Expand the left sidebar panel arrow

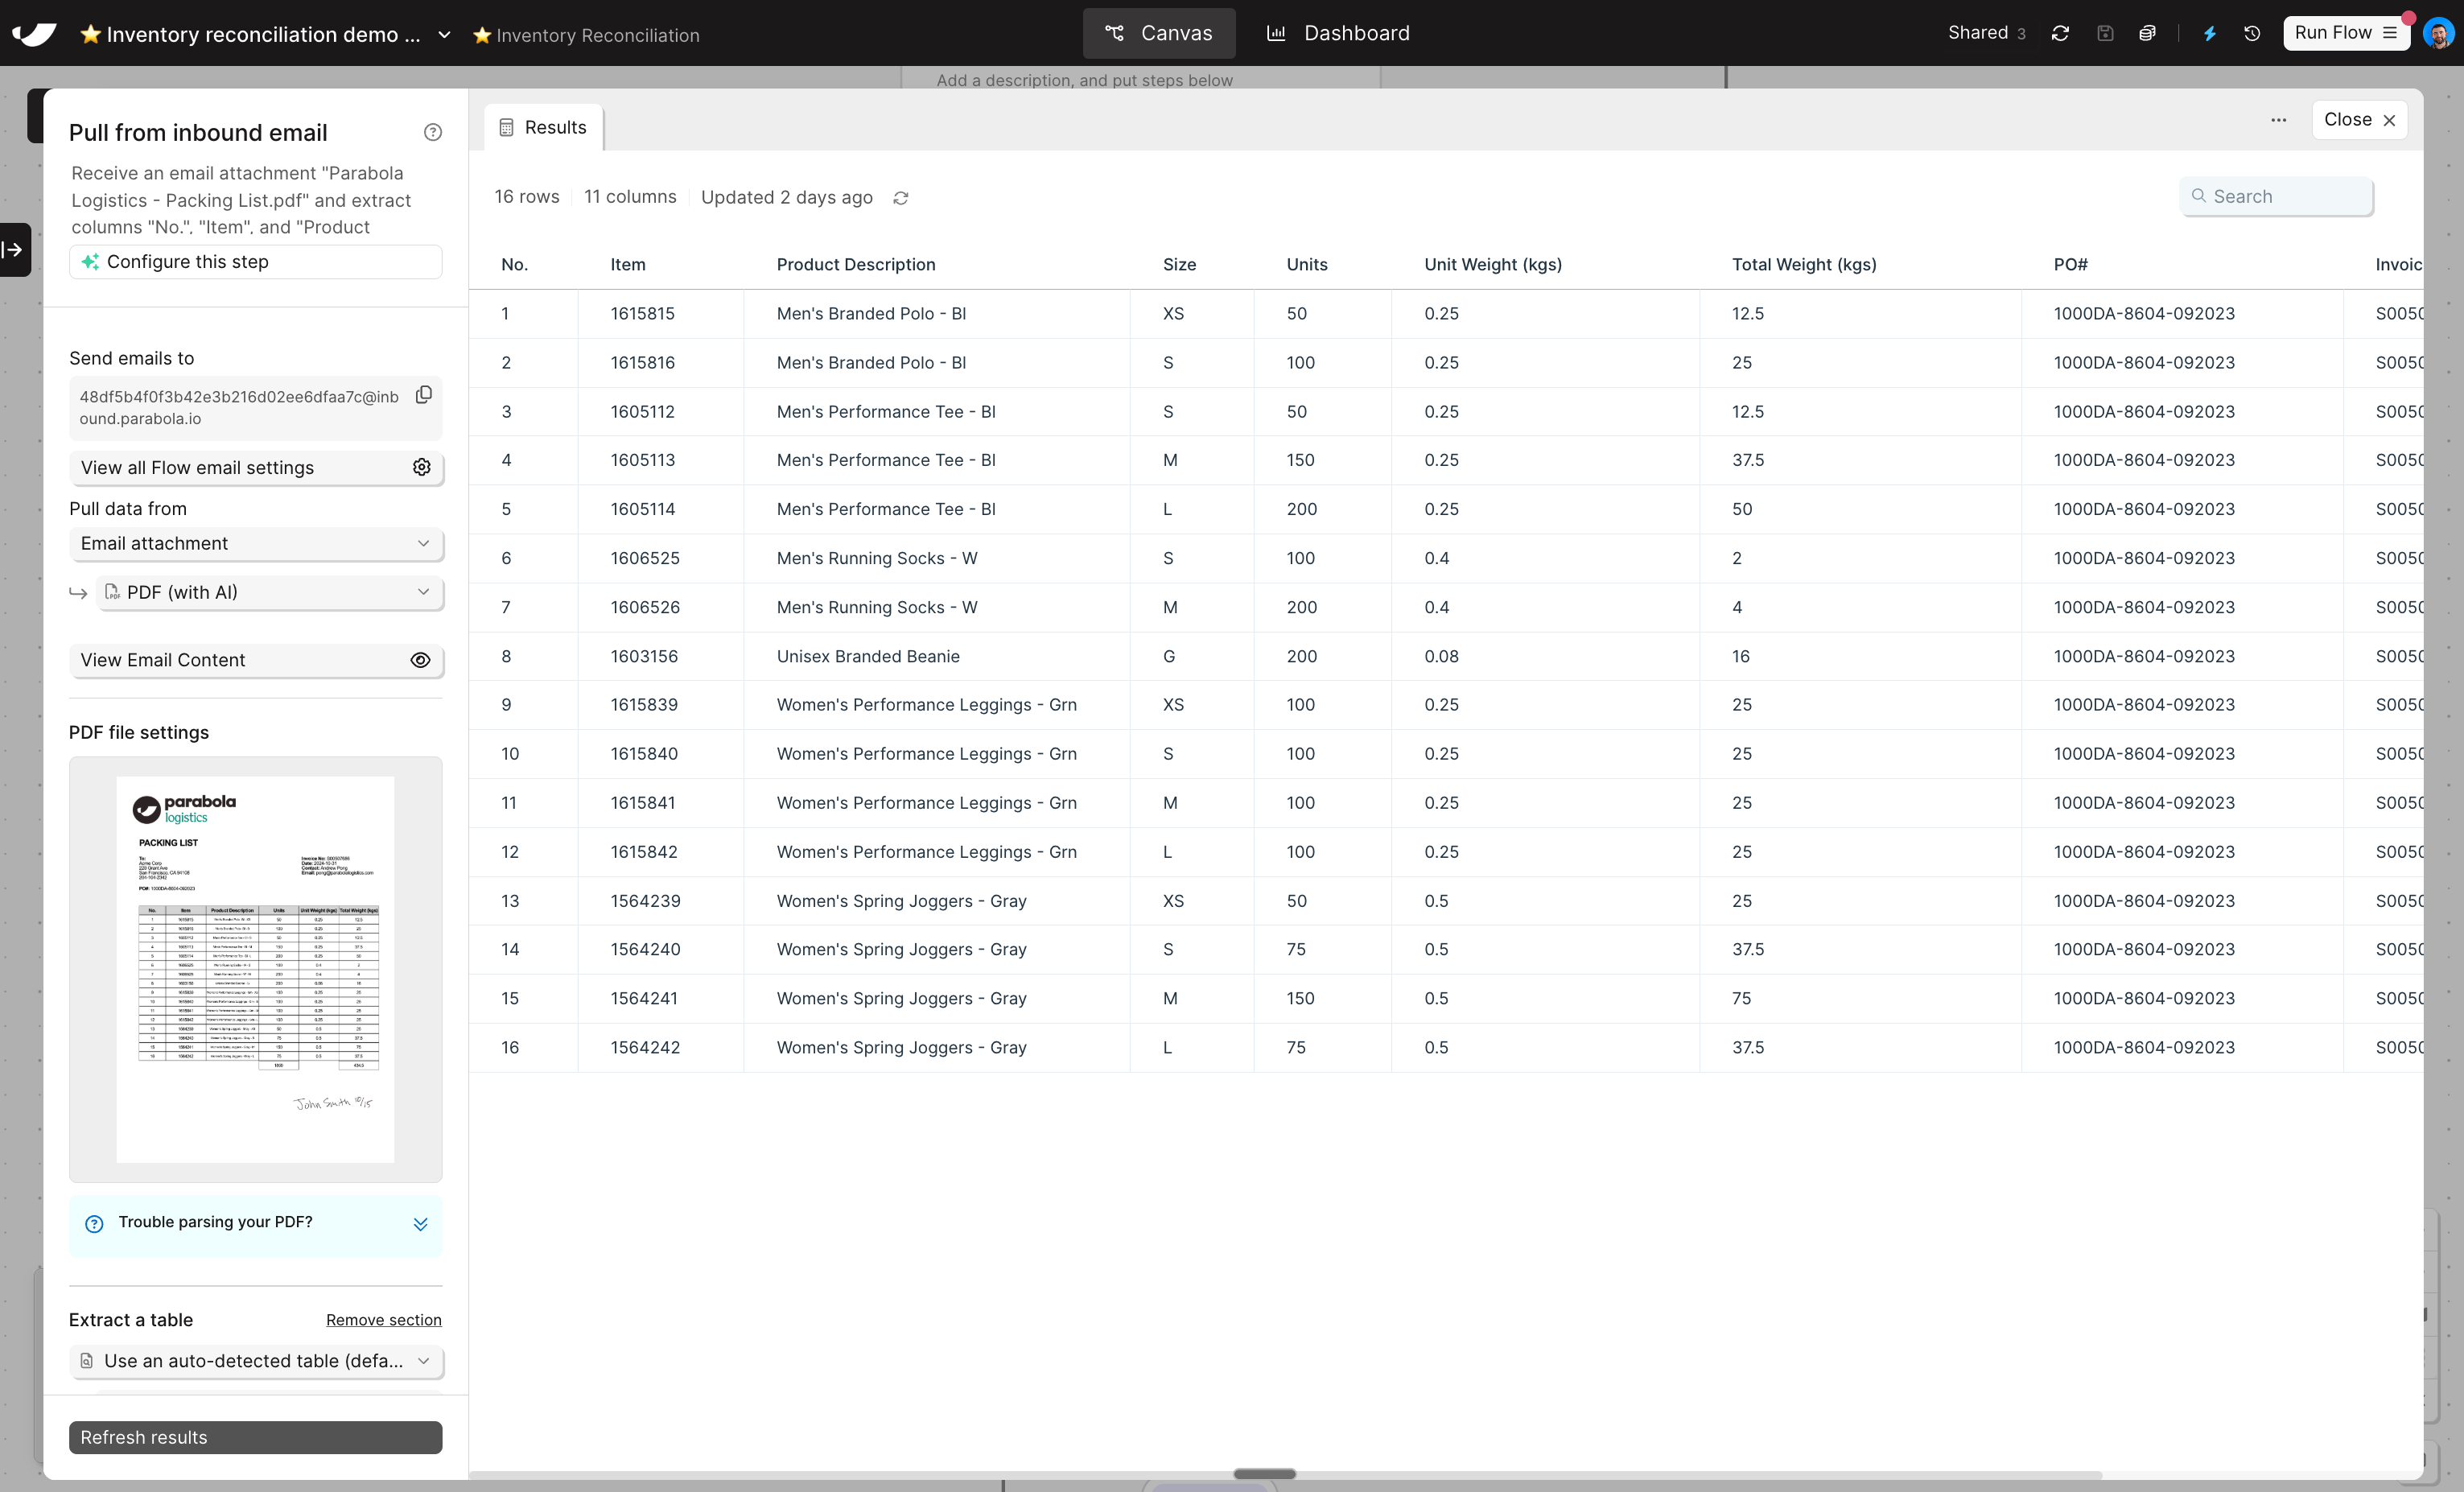click(x=14, y=250)
